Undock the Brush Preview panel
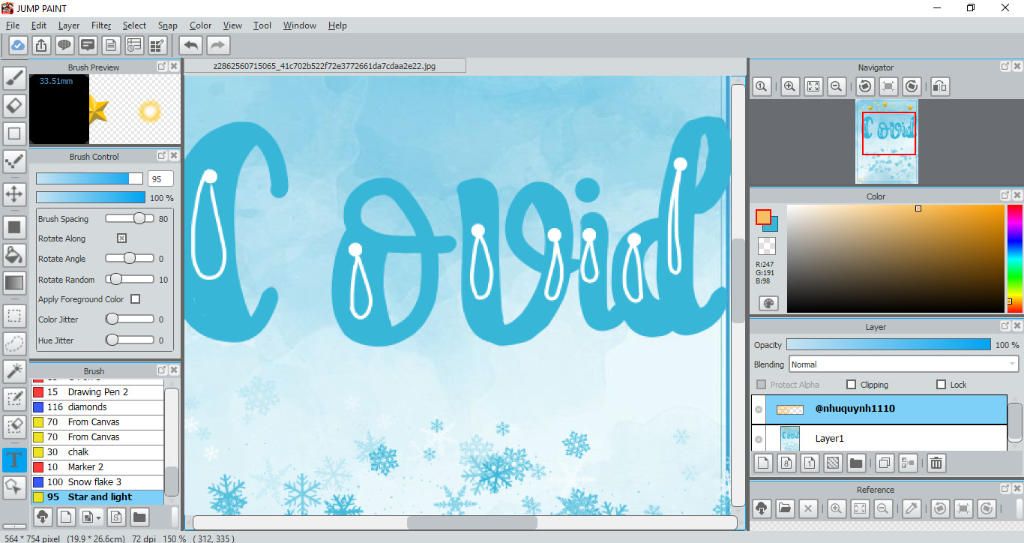 coord(162,67)
